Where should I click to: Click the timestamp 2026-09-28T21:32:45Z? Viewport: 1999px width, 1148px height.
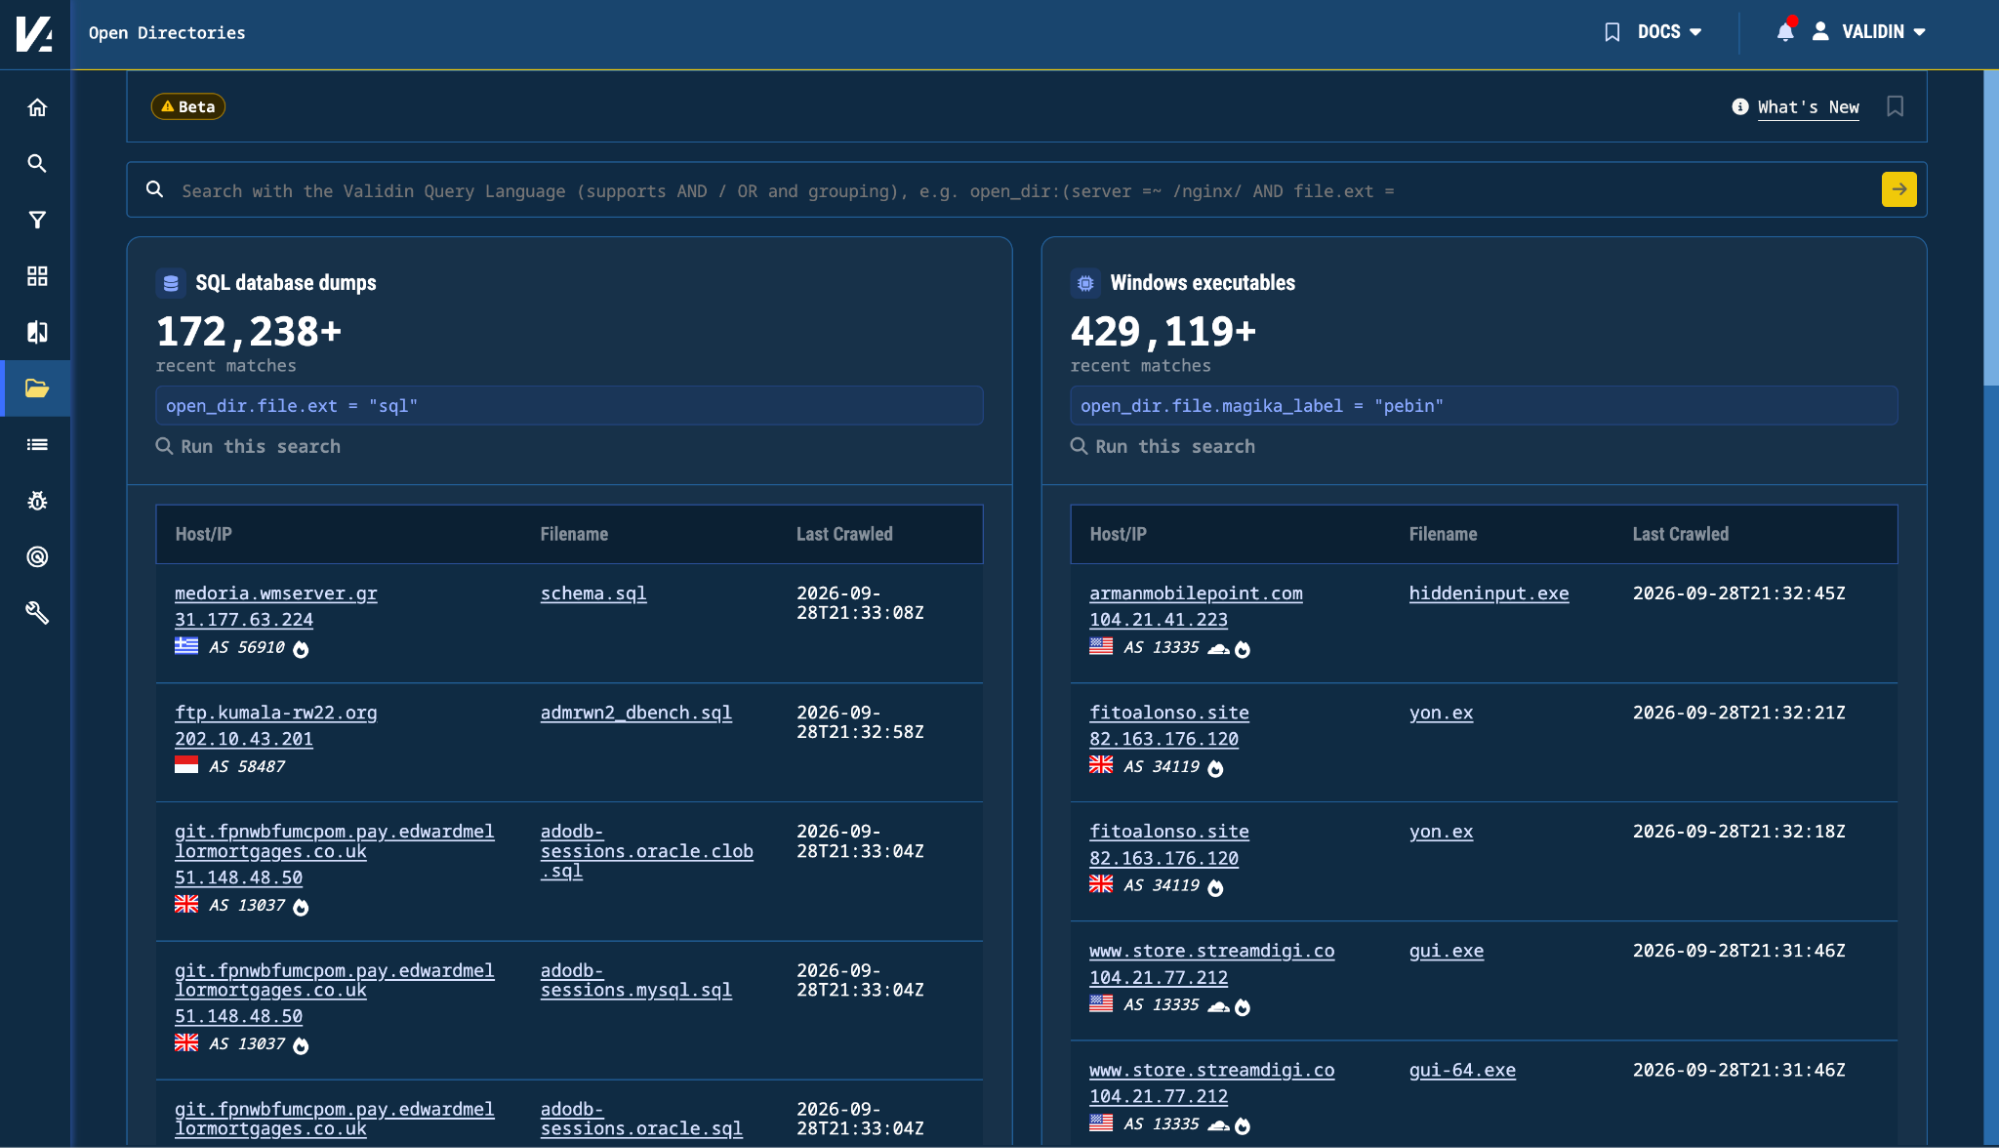click(1739, 593)
